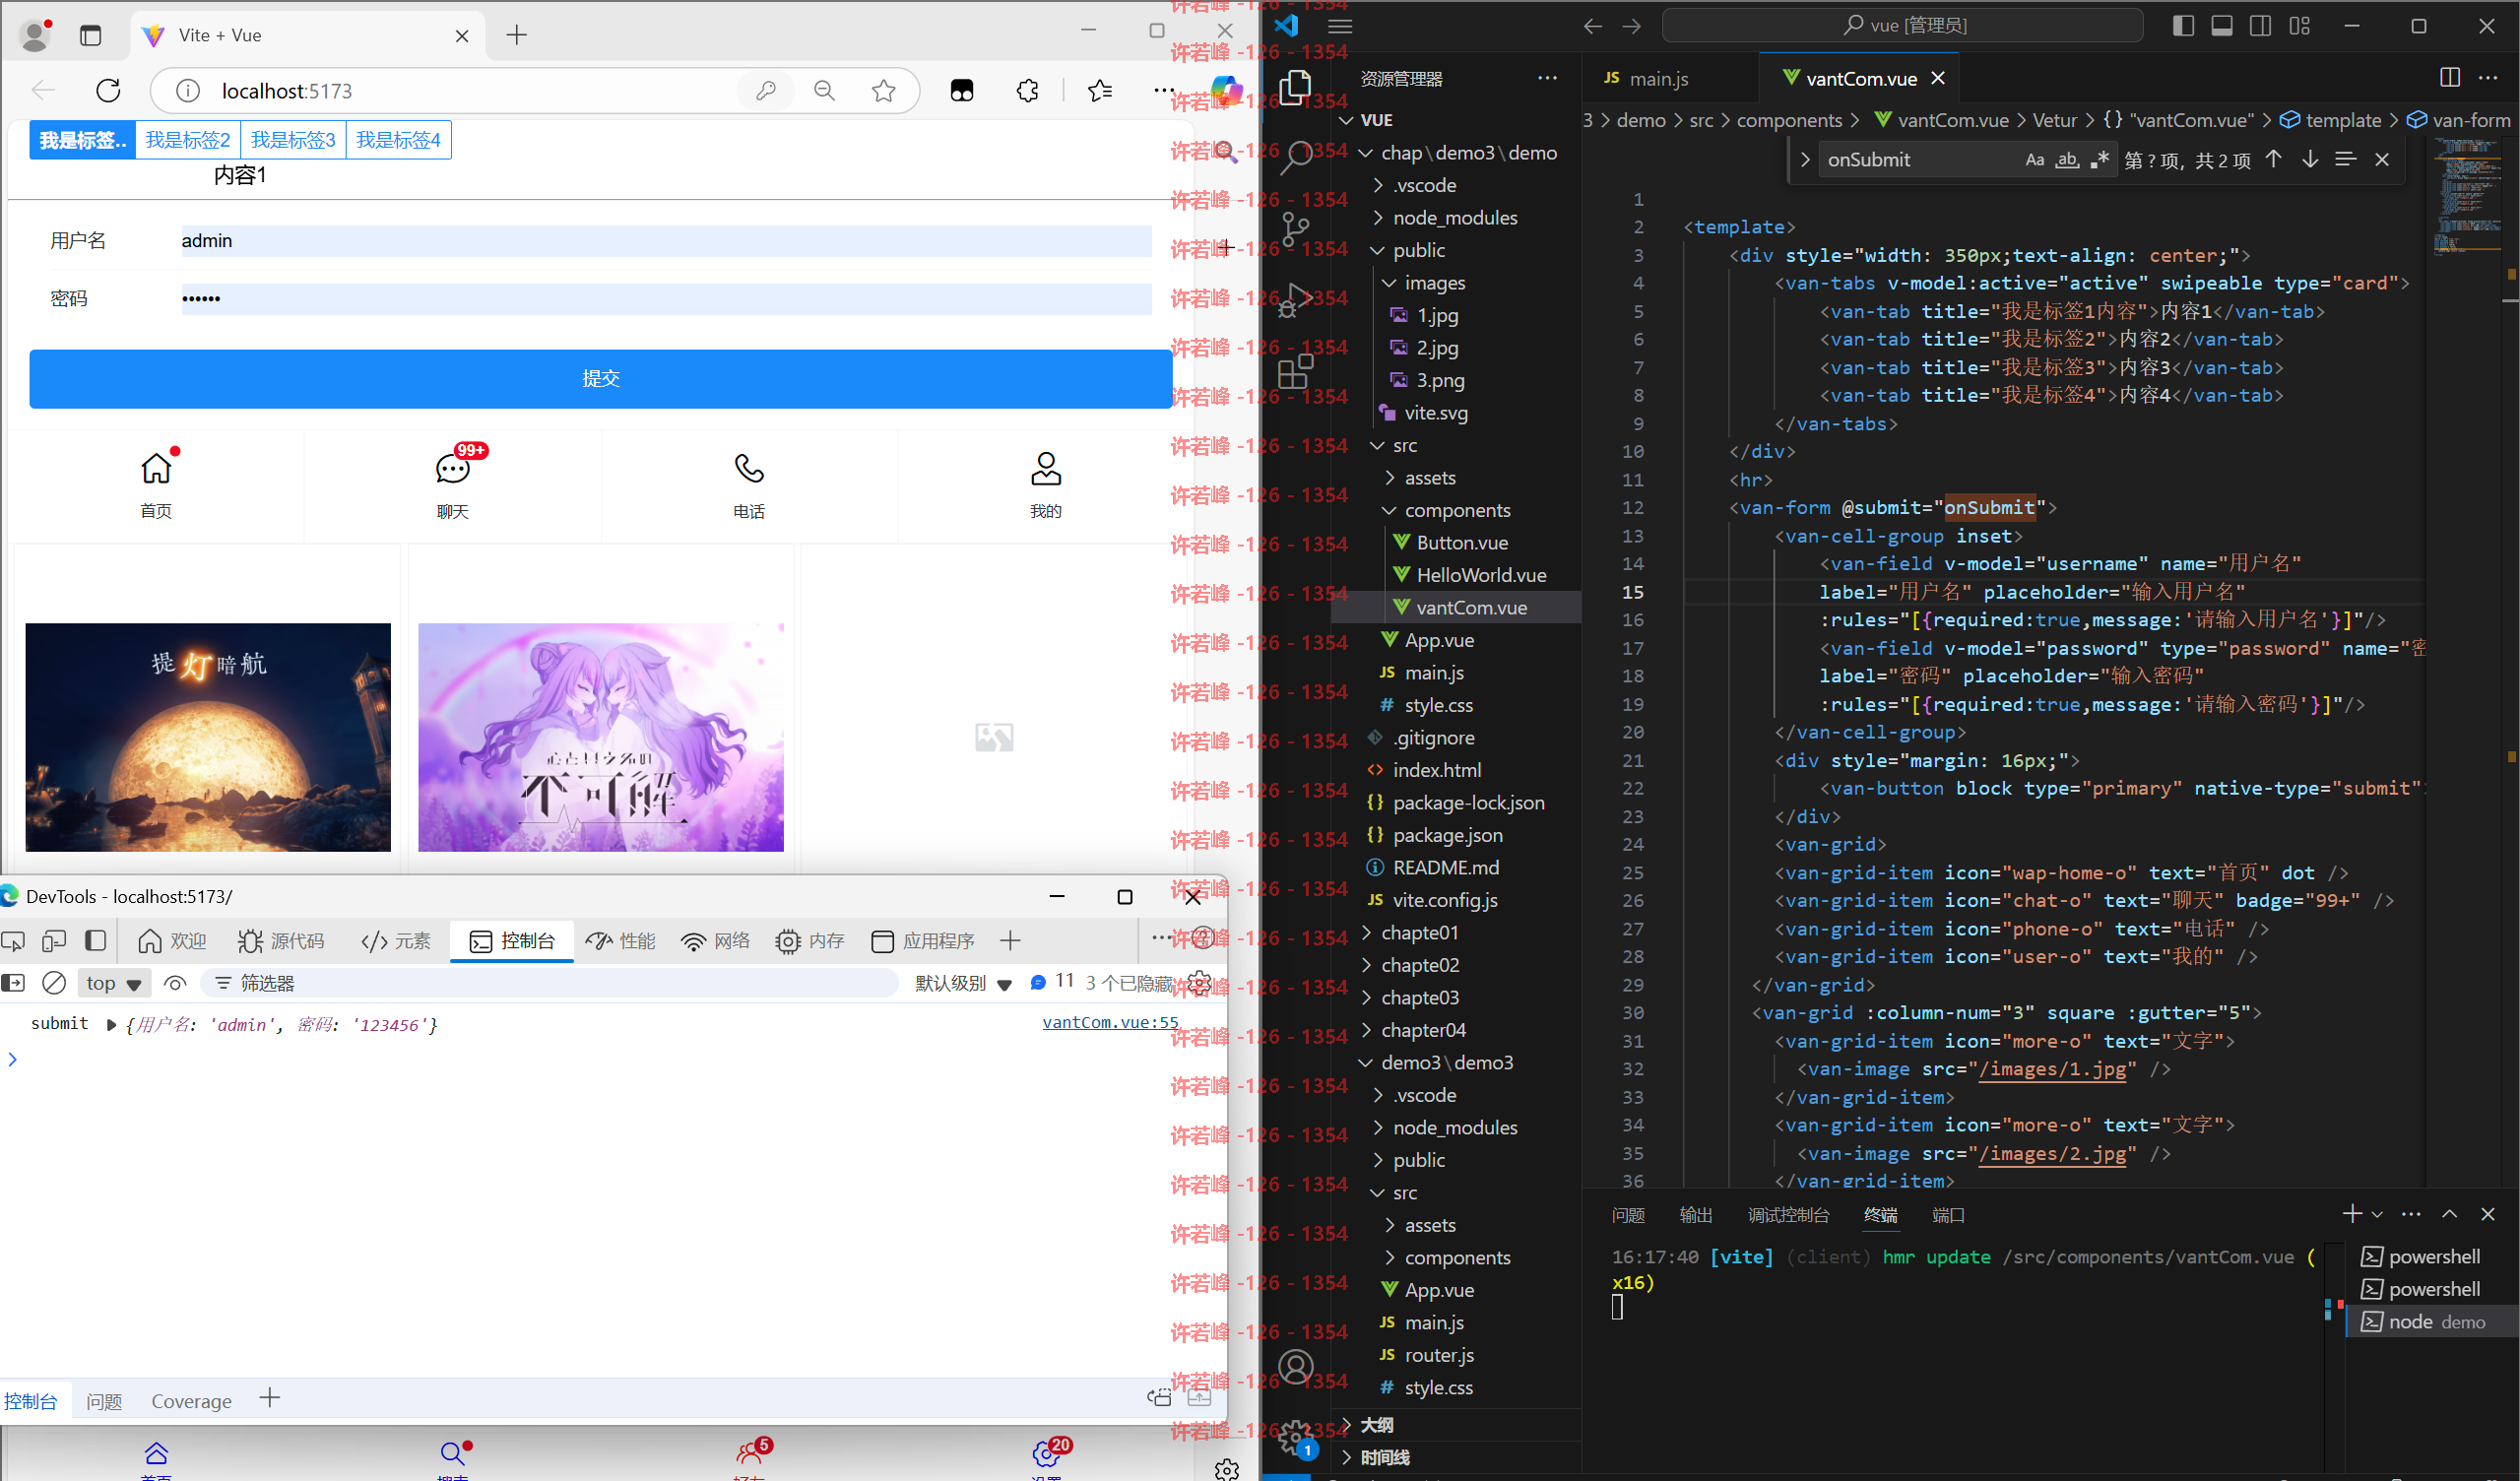The width and height of the screenshot is (2520, 1481).
Task: Jump to next onSubmit match
Action: point(2310,160)
